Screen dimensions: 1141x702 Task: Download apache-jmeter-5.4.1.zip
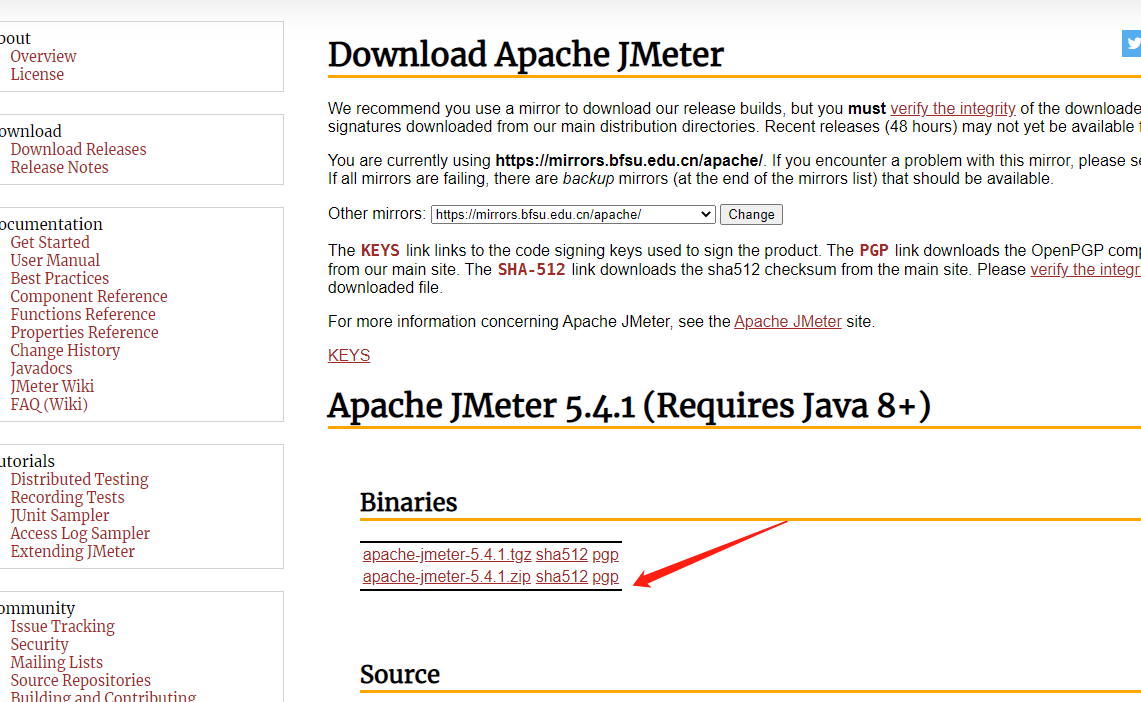447,577
